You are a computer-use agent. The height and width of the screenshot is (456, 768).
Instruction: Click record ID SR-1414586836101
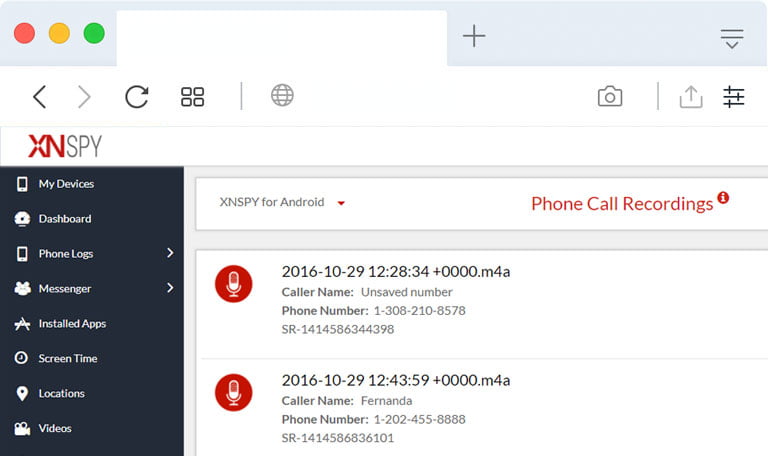337,438
